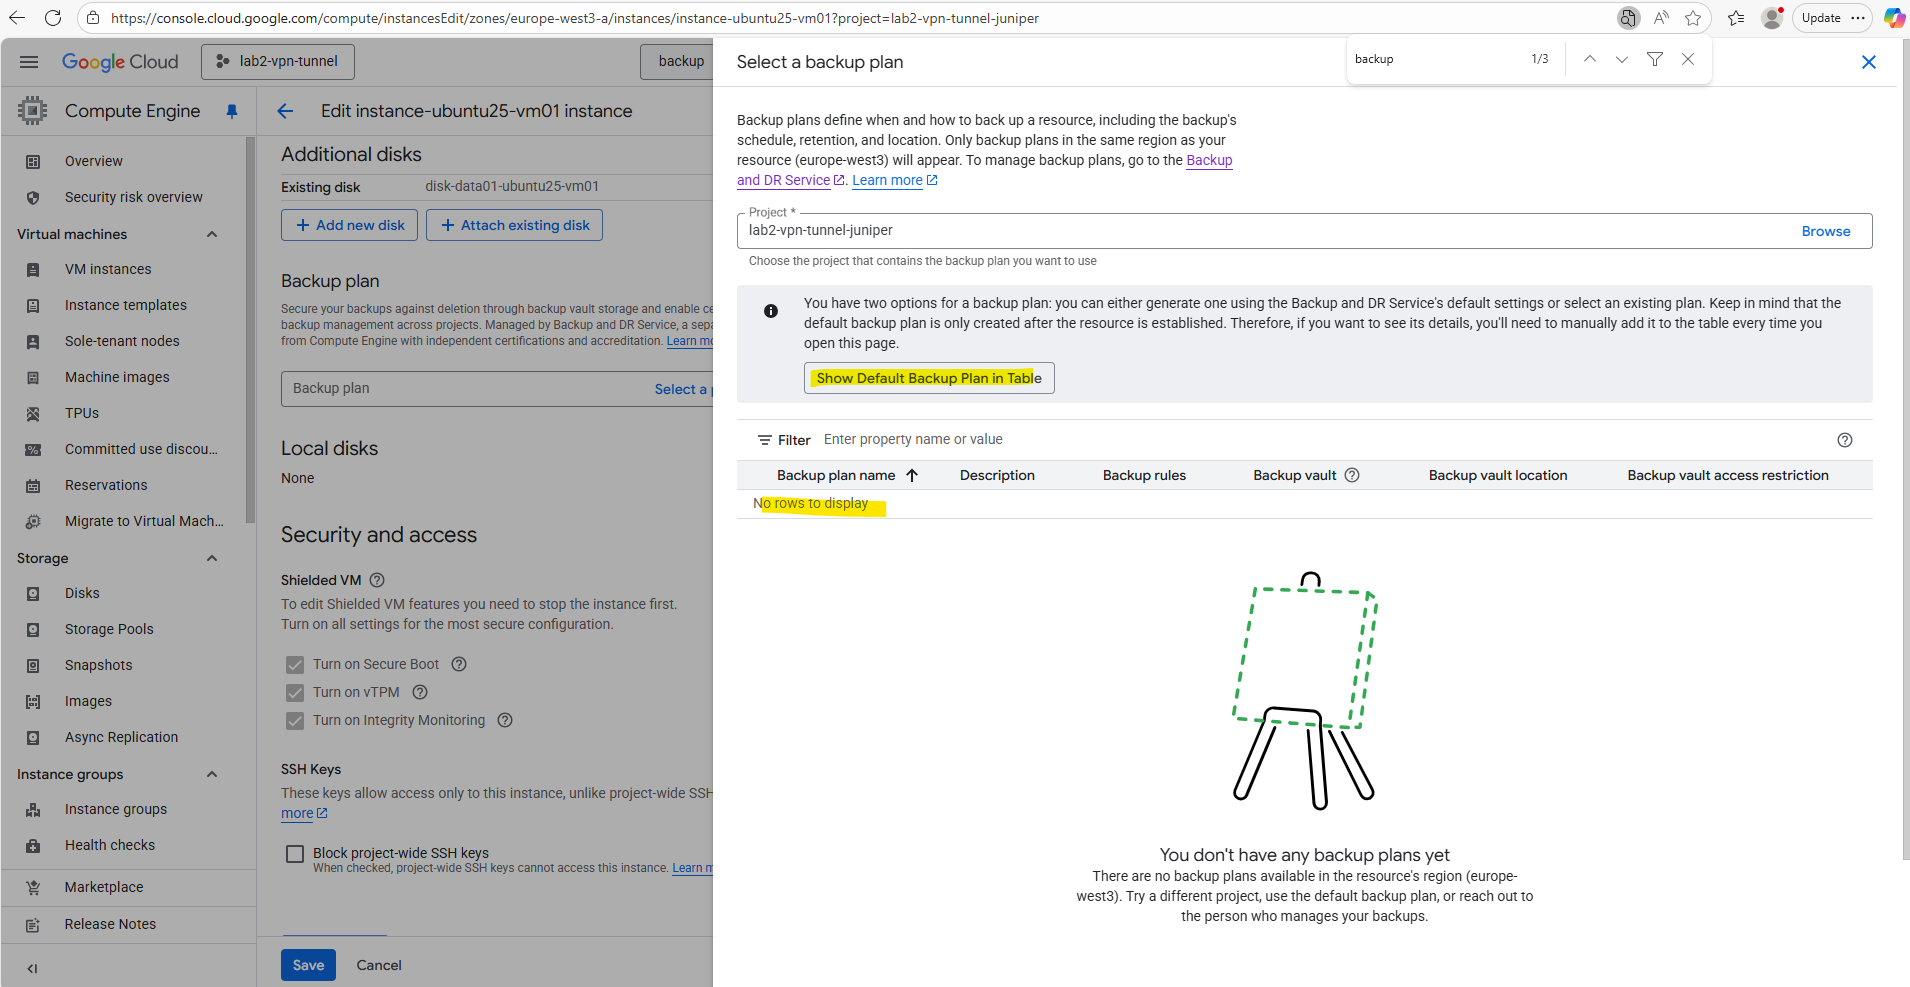Add page to favorites with star icon
This screenshot has width=1910, height=987.
1693,18
